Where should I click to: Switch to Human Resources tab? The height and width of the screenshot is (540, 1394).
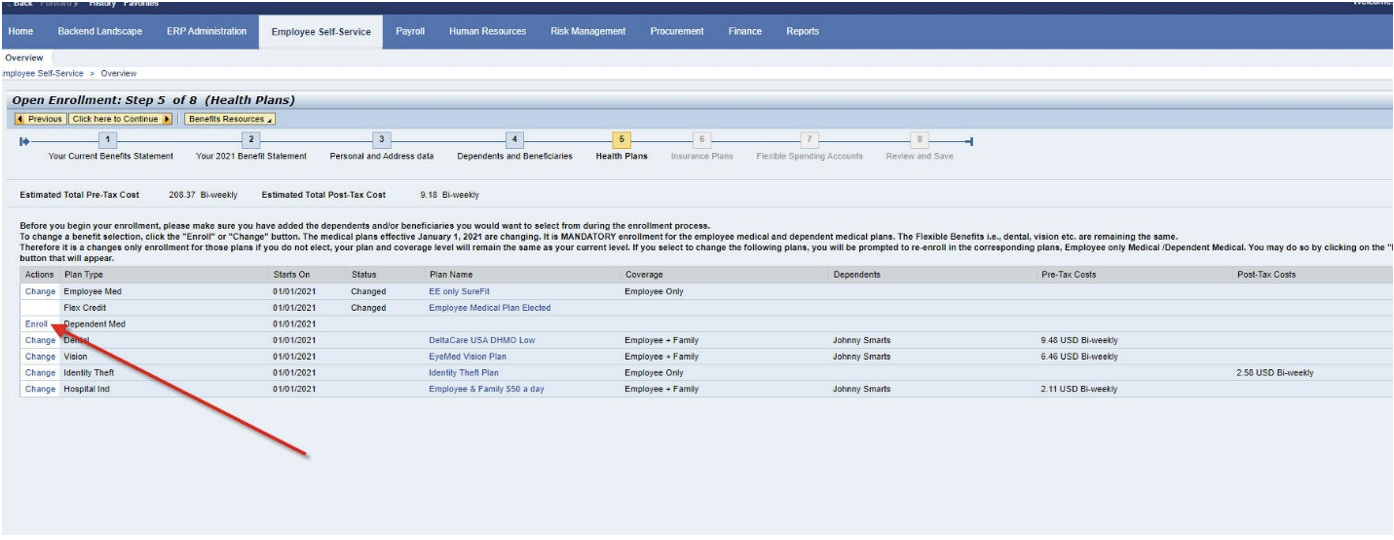tap(487, 32)
